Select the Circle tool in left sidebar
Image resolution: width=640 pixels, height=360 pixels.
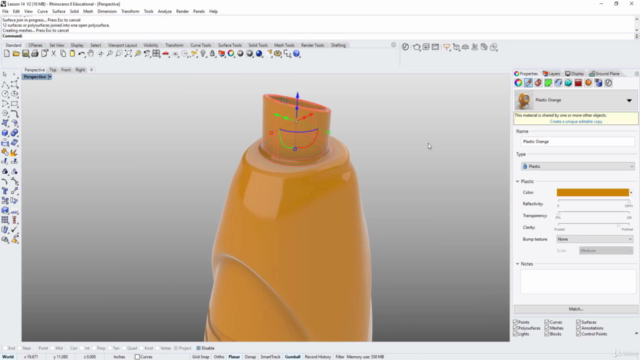click(5, 94)
